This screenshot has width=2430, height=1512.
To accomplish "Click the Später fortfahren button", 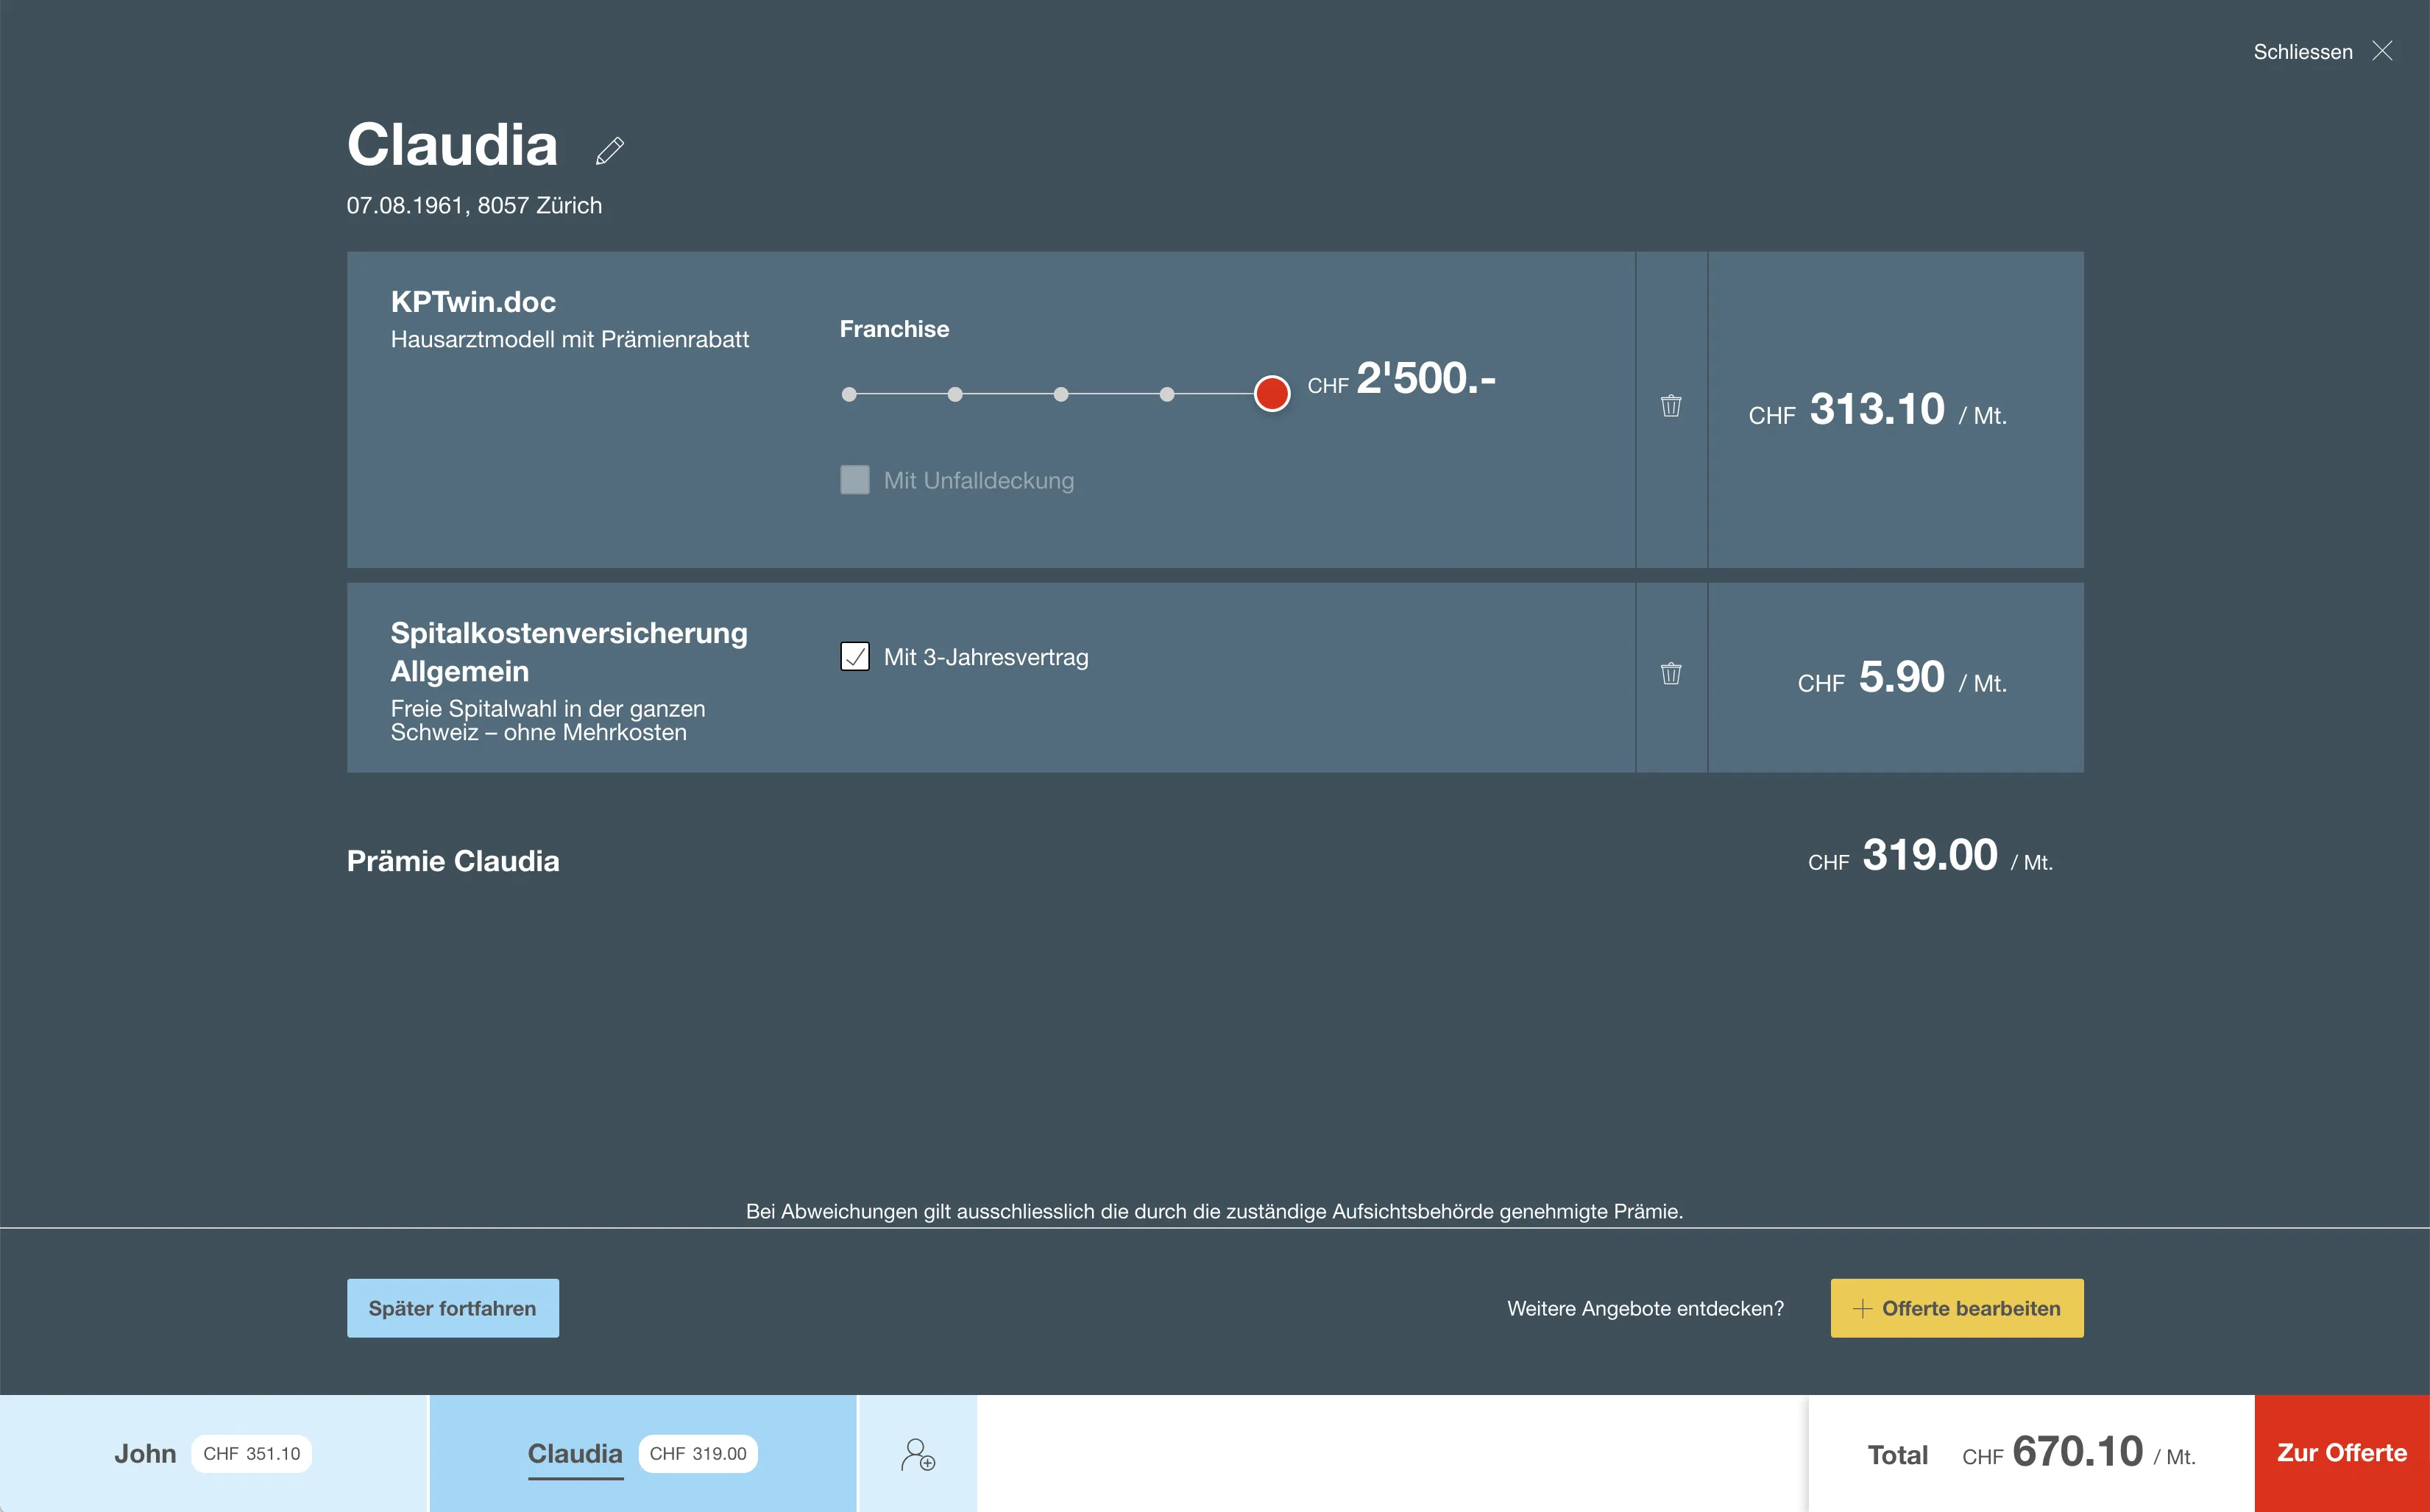I will point(453,1308).
